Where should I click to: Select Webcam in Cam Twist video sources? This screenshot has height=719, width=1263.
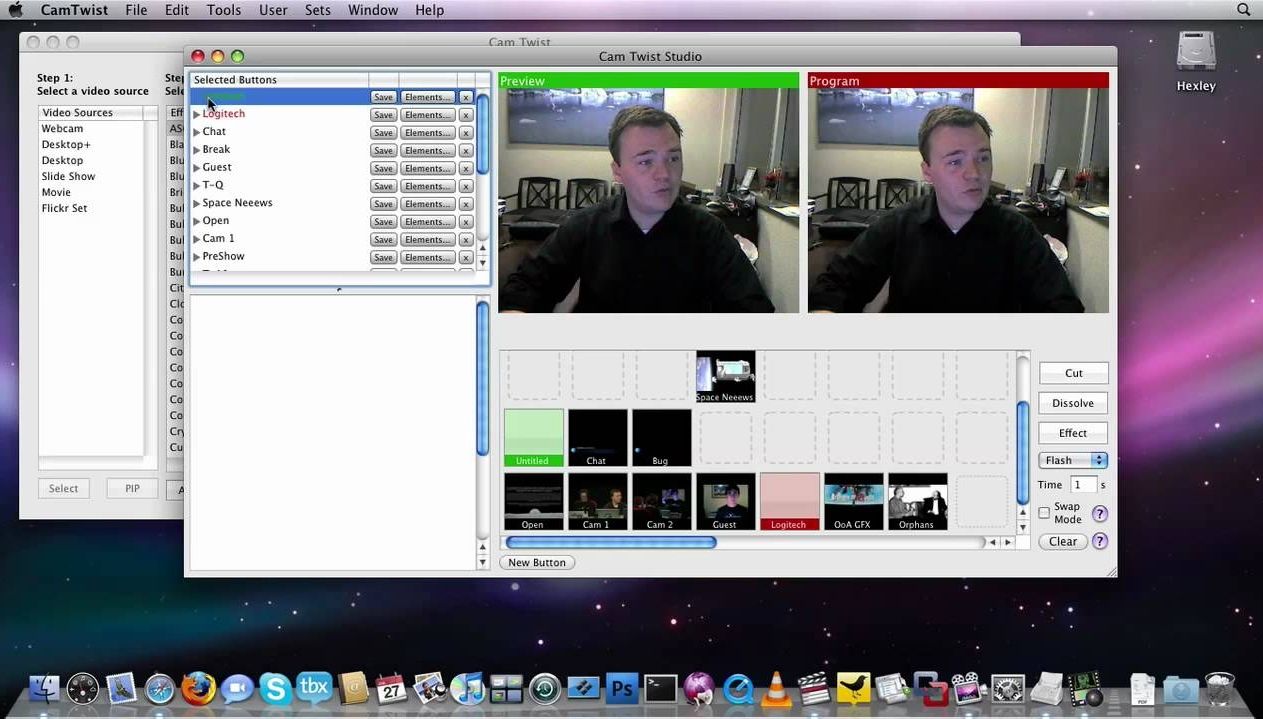tap(62, 129)
